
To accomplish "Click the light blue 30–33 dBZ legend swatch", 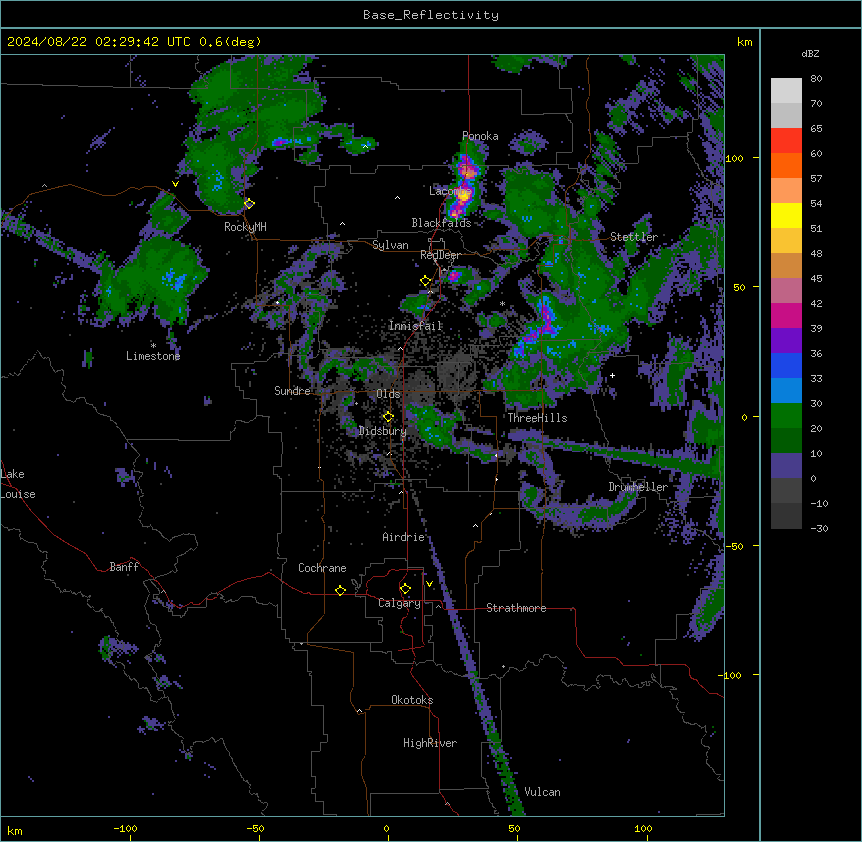I will pyautogui.click(x=786, y=391).
